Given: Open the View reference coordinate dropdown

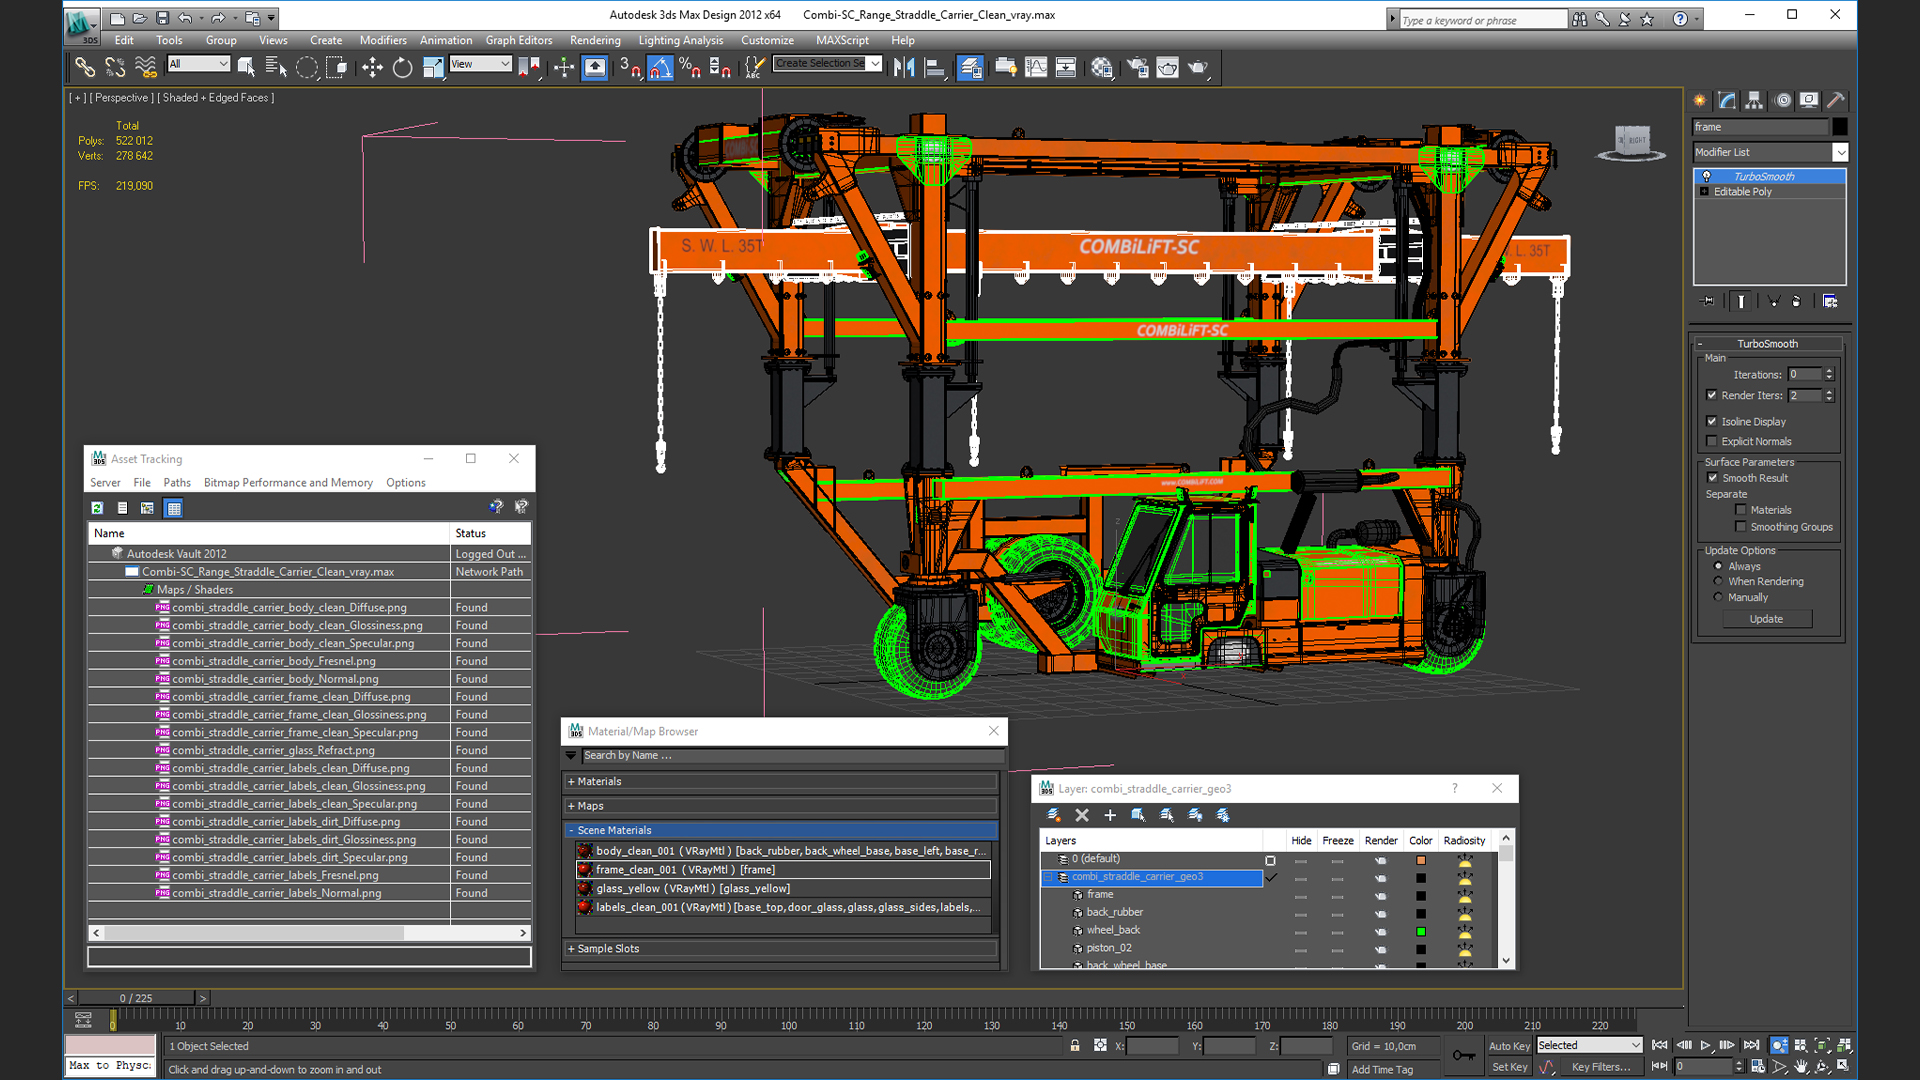Looking at the screenshot, I should [481, 64].
